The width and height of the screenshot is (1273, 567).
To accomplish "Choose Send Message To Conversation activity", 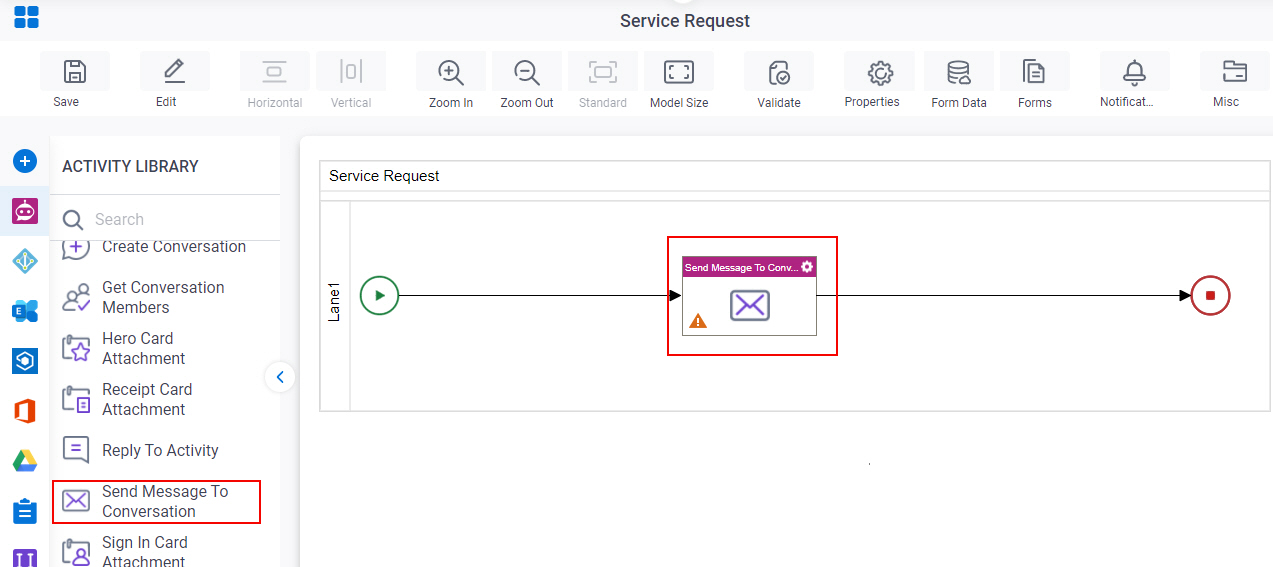I will [156, 501].
